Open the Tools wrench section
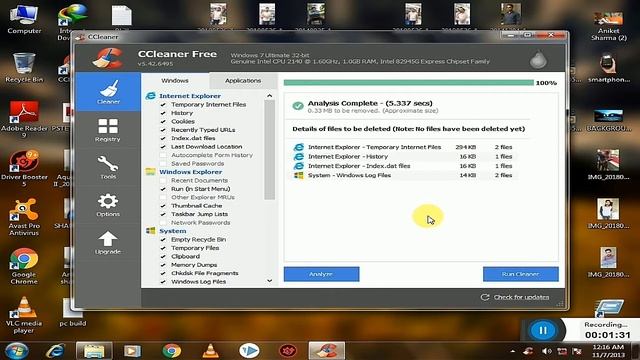The height and width of the screenshot is (360, 640). coord(108,167)
